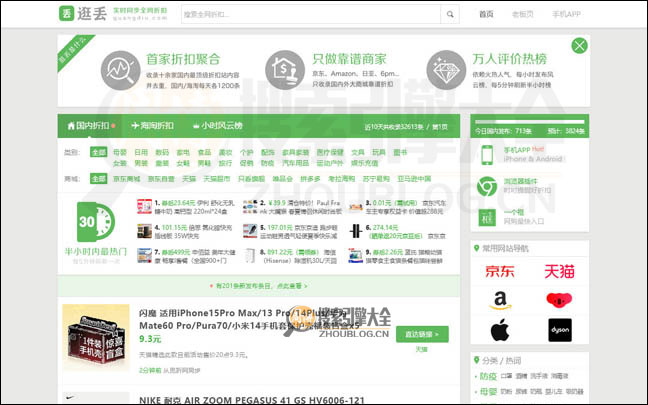Screen dimensions: 648x405
Task: Open the navigation link between 首页 and 手机APP
Action: coord(522,14)
